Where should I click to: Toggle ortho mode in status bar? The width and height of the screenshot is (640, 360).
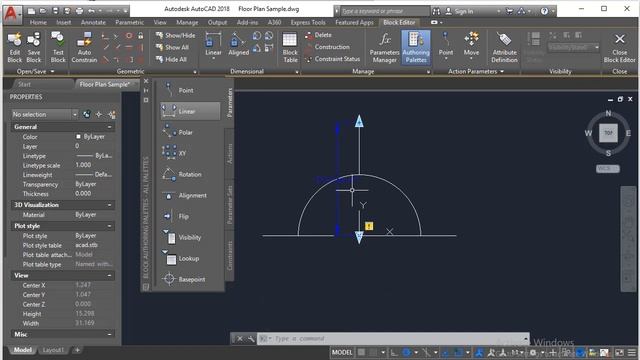coord(394,352)
